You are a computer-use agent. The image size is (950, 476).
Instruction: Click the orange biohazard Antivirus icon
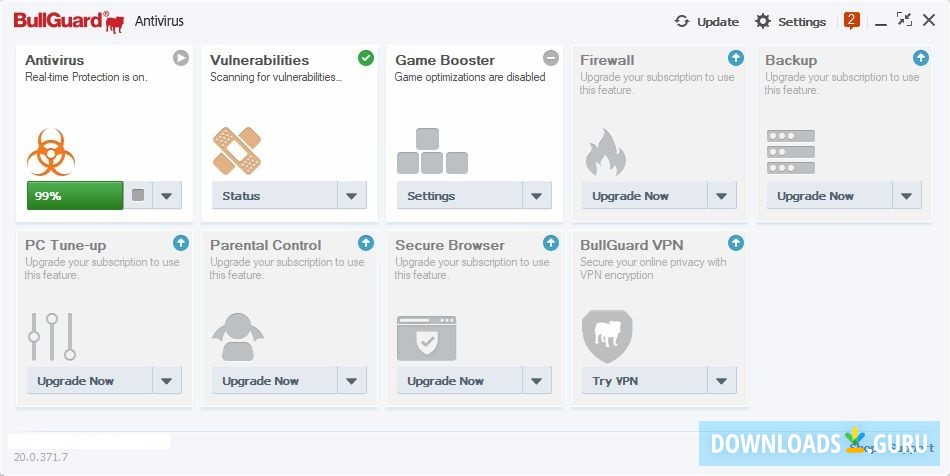coord(51,151)
